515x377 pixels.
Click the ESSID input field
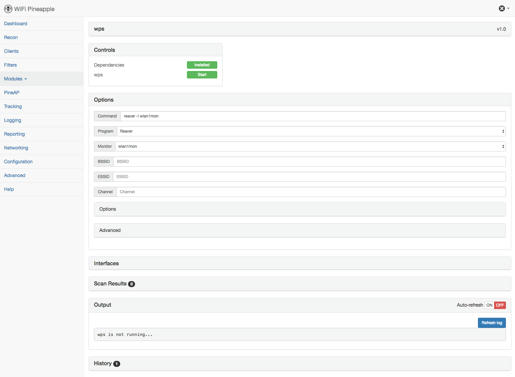(x=309, y=177)
